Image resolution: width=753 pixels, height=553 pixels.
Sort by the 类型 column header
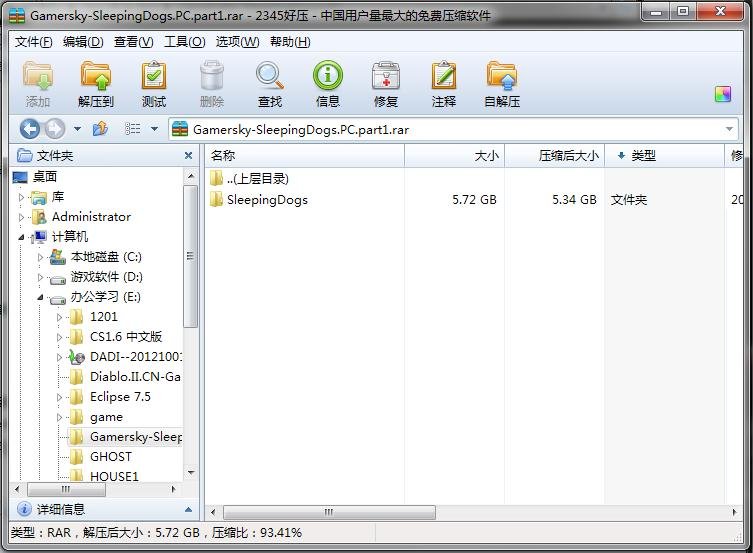(664, 156)
